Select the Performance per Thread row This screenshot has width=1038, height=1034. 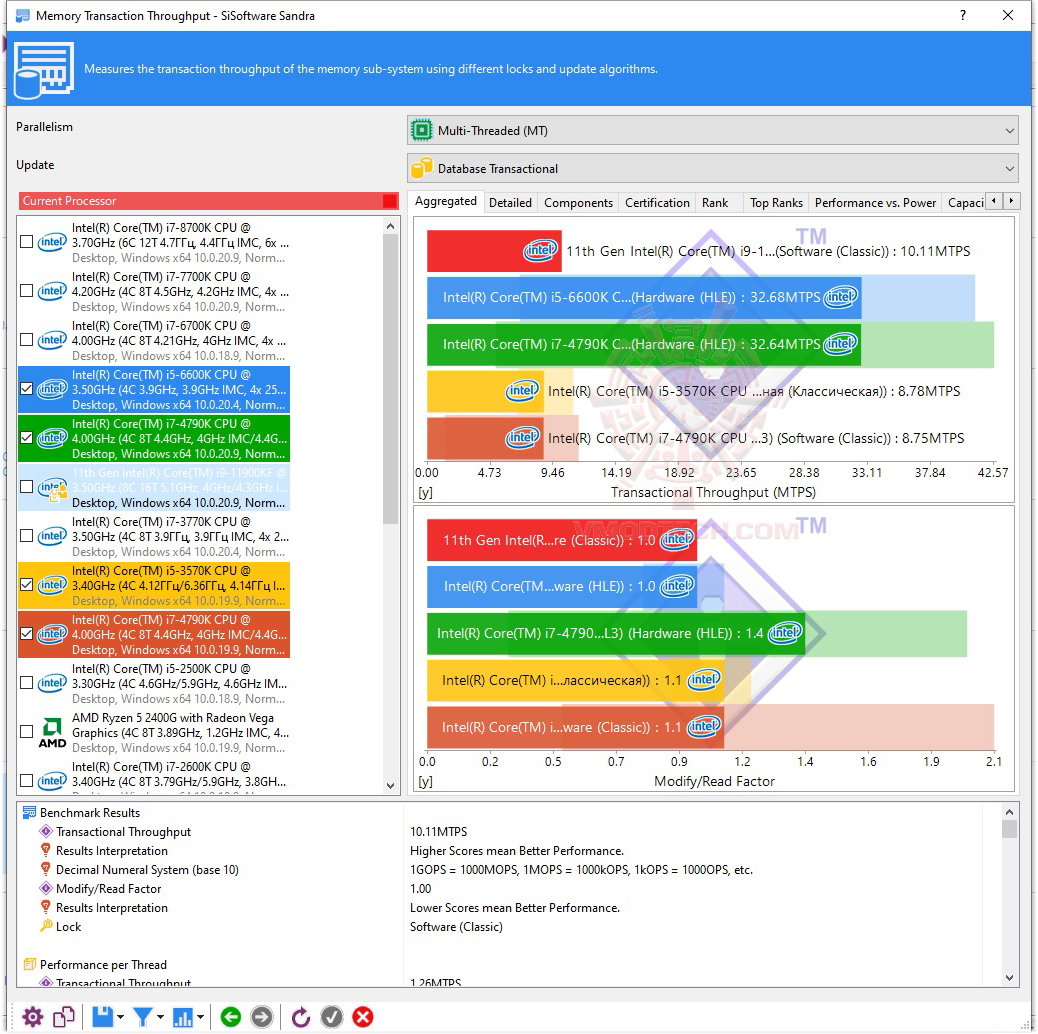[x=103, y=964]
